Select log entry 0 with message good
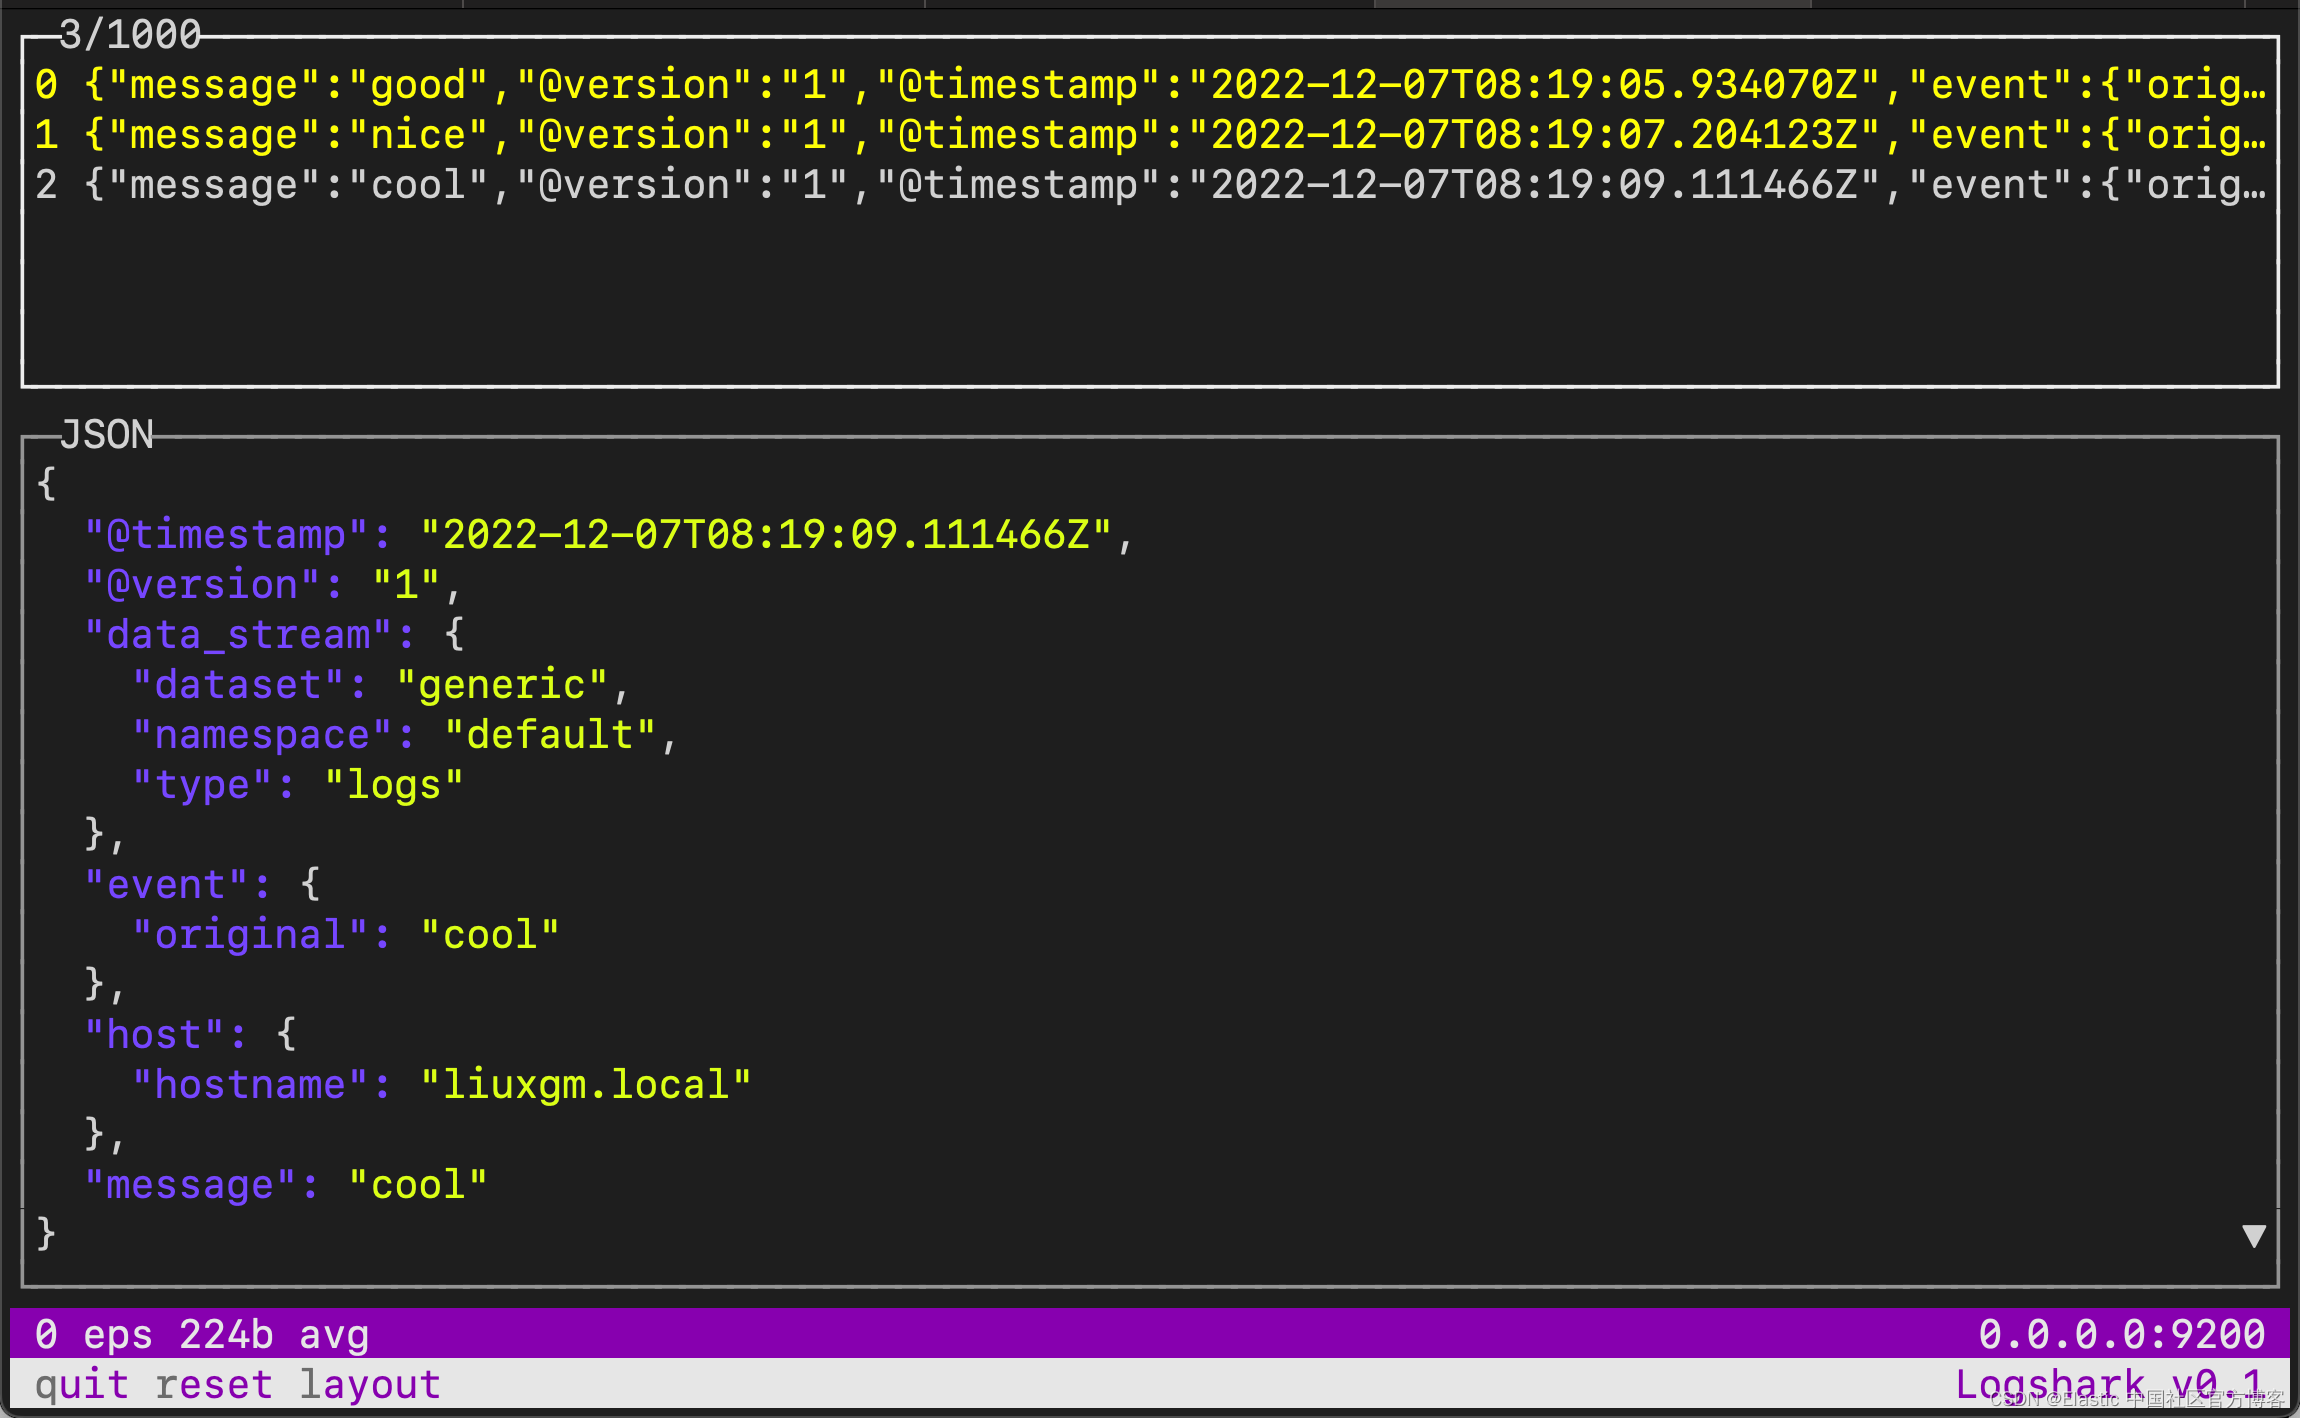Screen dimensions: 2300x1418 pyautogui.click(x=600, y=84)
